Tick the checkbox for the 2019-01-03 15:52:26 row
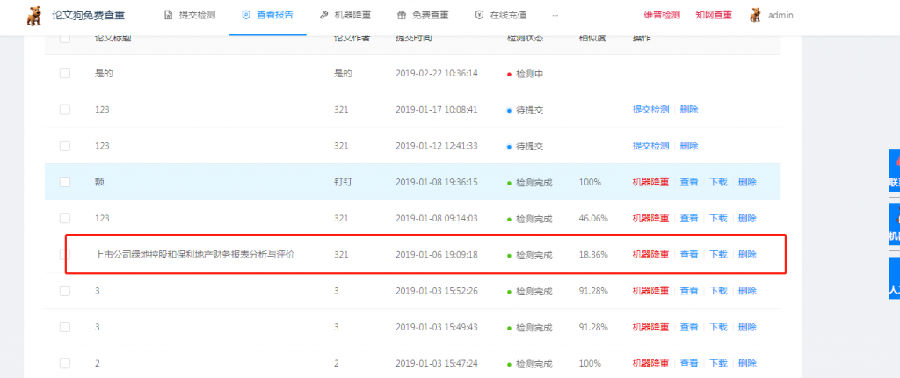Viewport: 900px width, 378px height. pyautogui.click(x=65, y=291)
